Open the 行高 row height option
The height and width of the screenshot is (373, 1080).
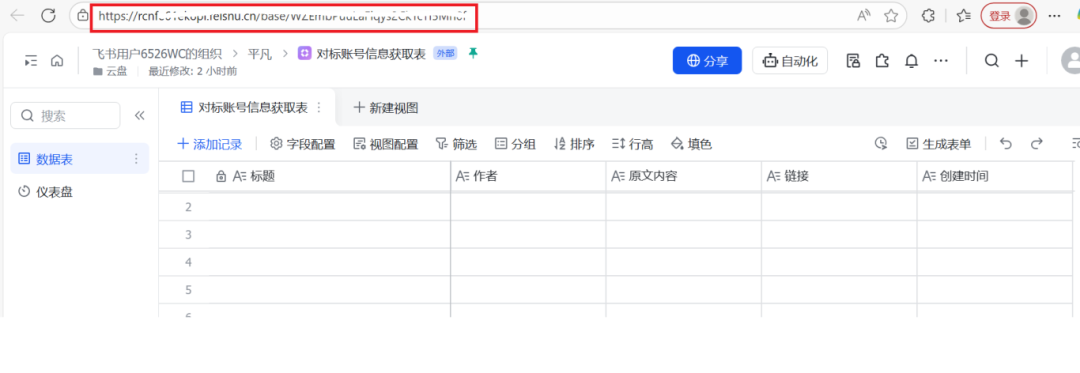point(632,144)
